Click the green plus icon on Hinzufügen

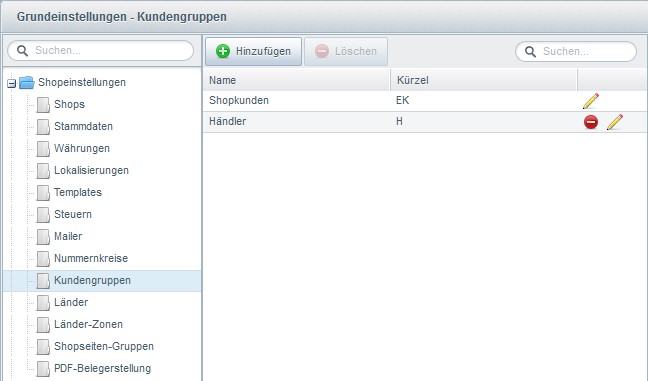point(223,51)
